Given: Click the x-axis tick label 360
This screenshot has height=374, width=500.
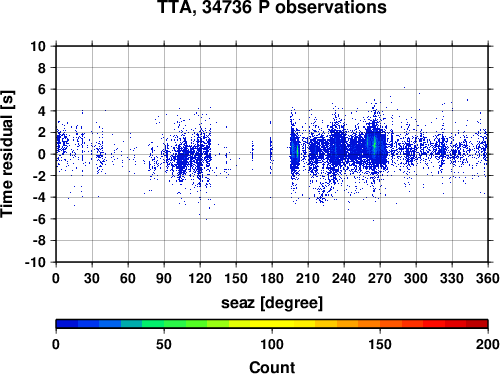Looking at the screenshot, I should tap(488, 278).
